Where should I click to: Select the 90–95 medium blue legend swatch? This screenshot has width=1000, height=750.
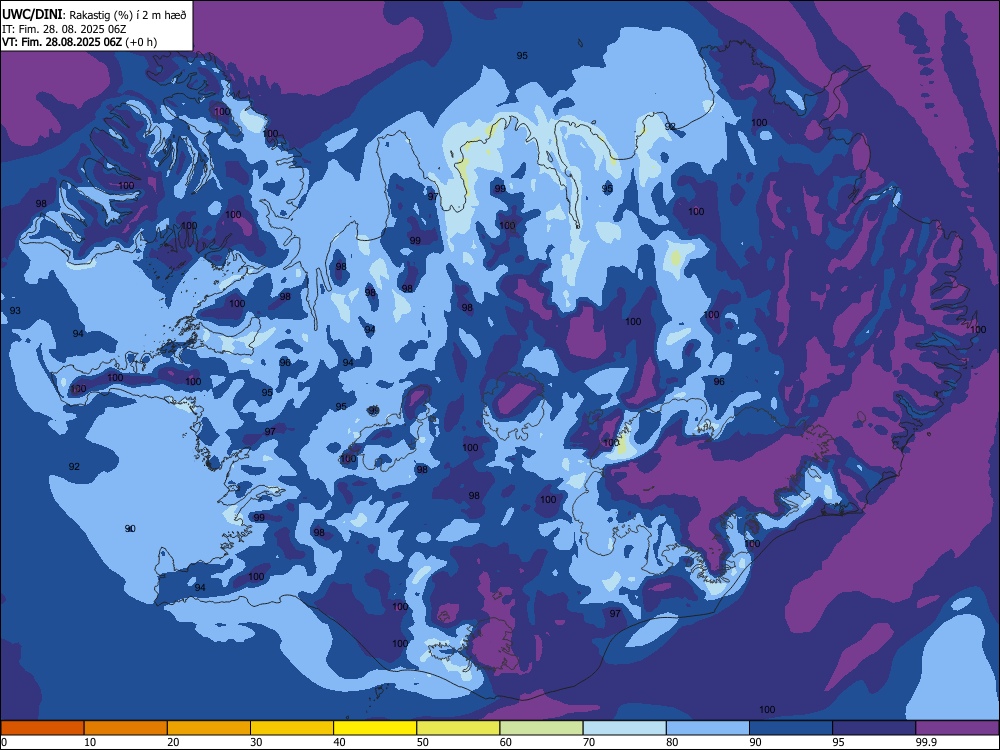point(791,728)
